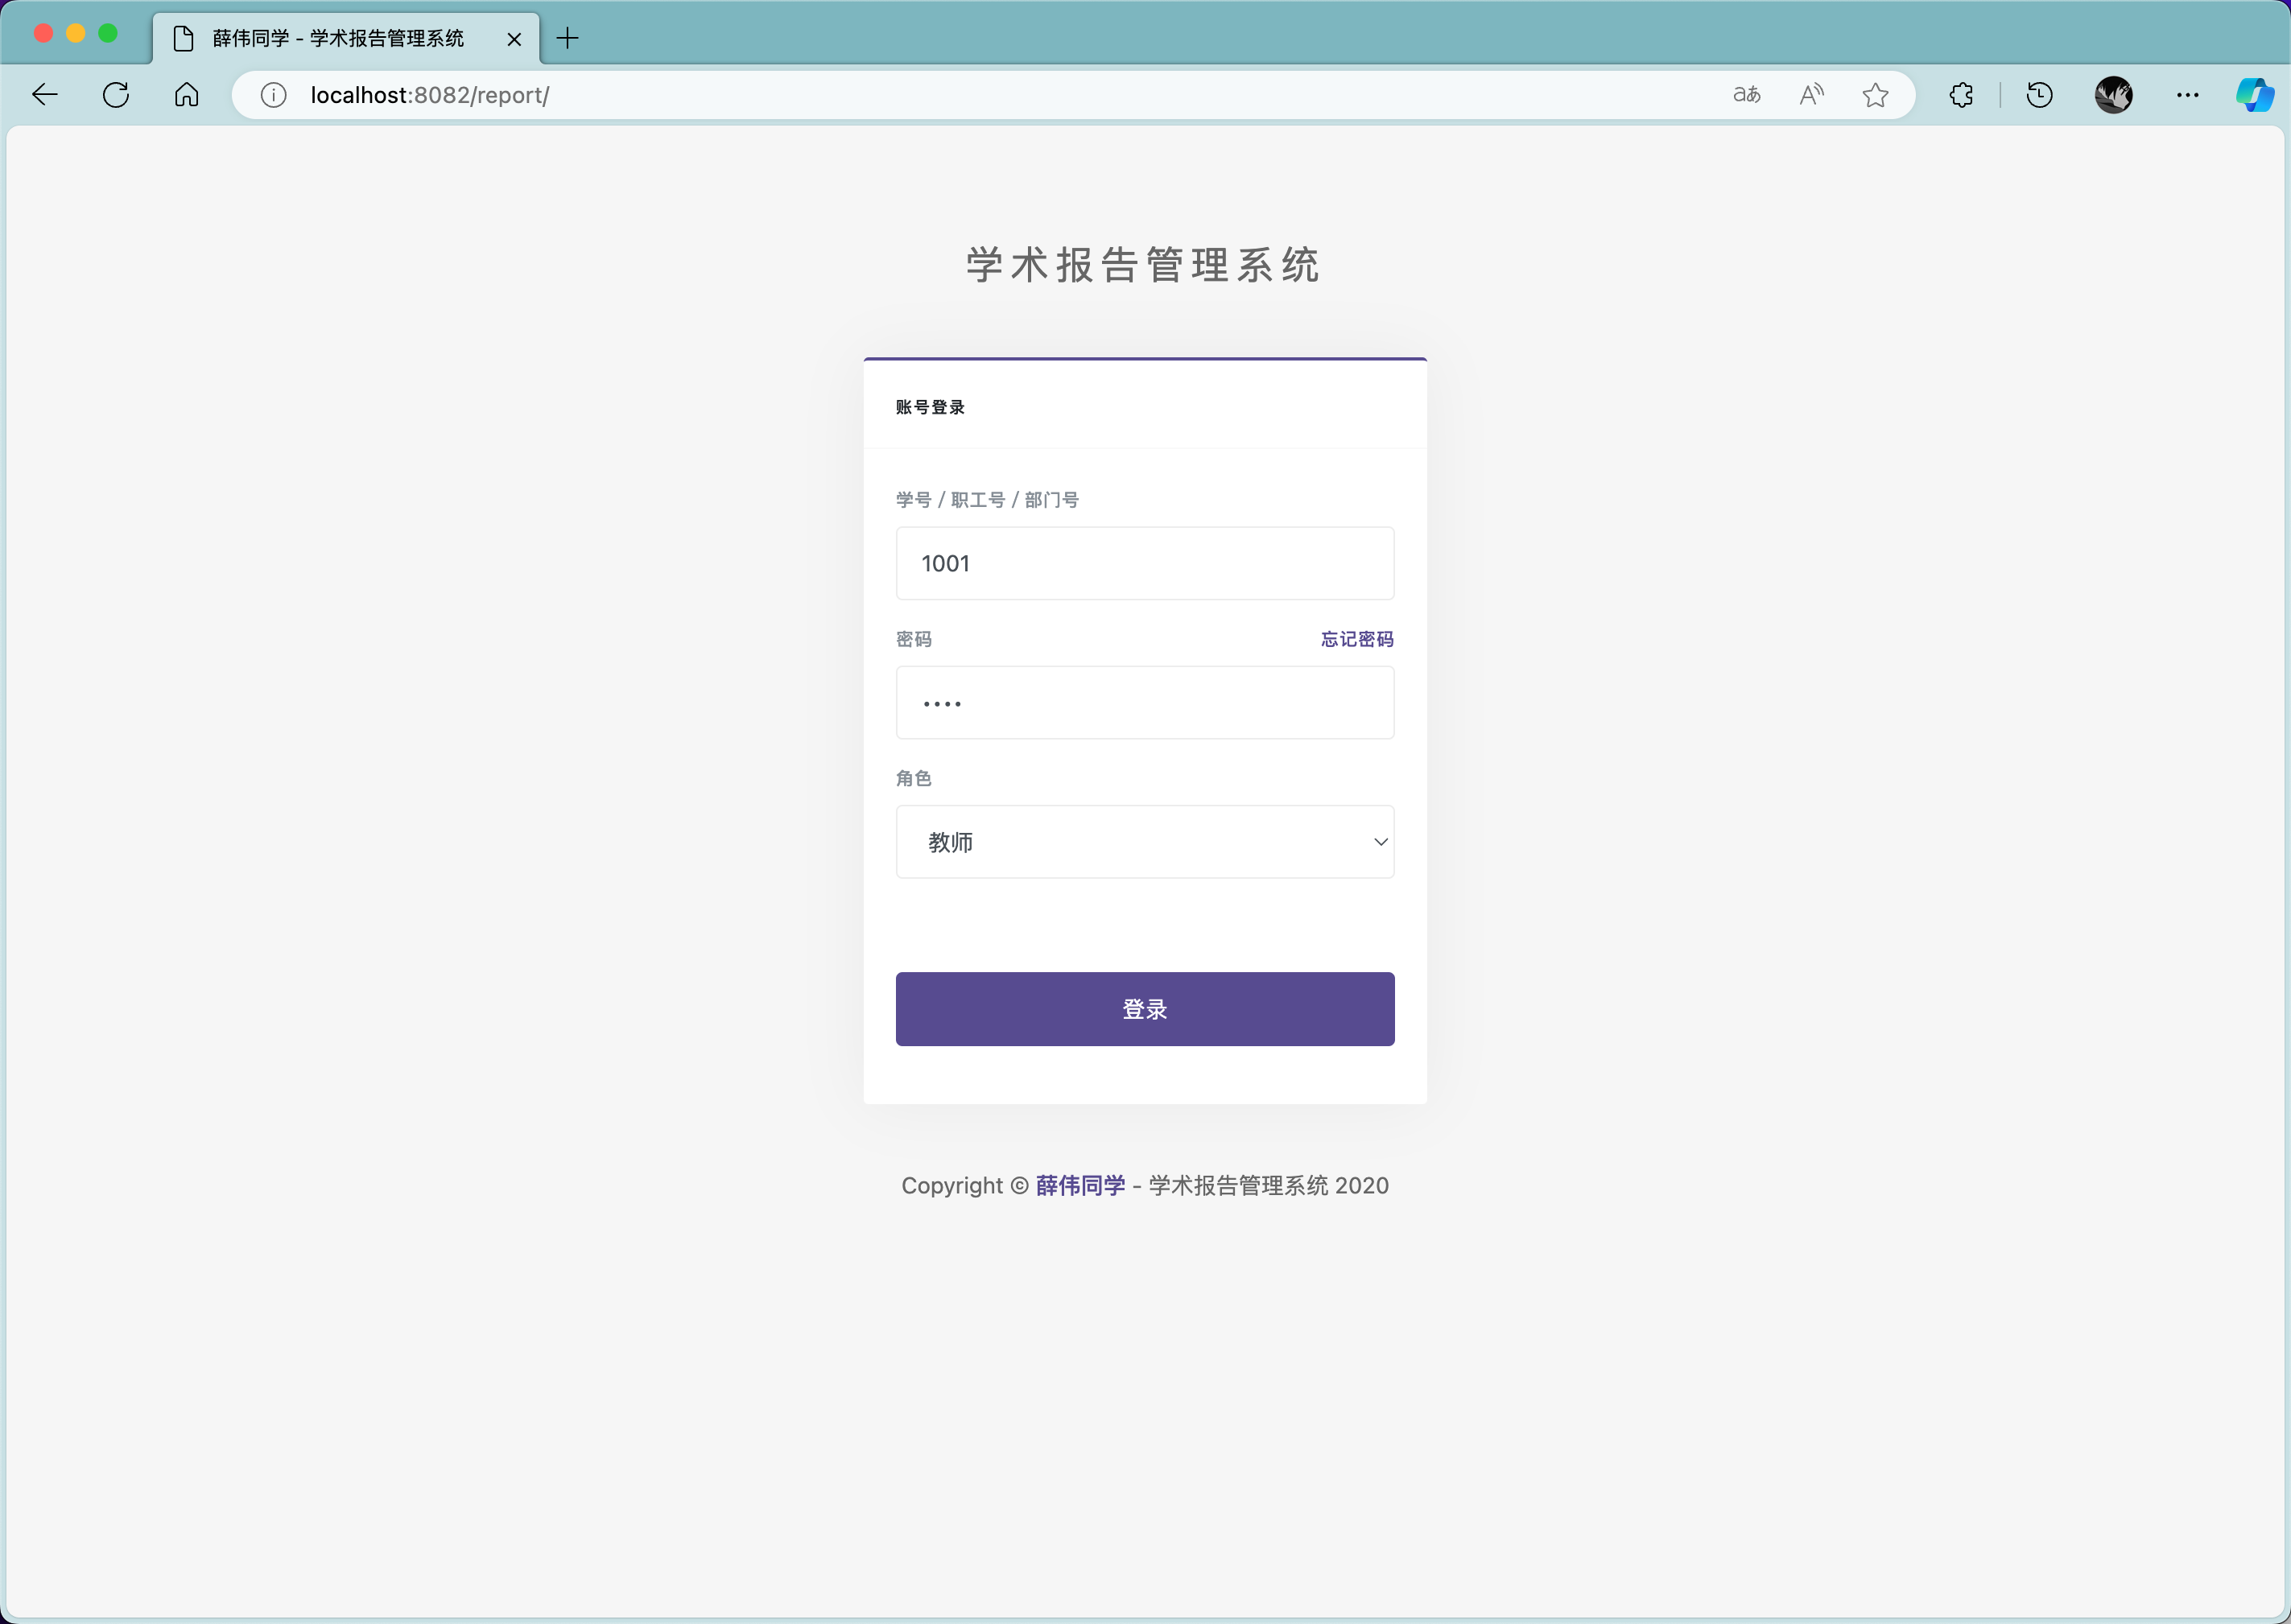Screen dimensions: 2291x1624
Task: Open the Copilot sidebar icon
Action: click(x=2254, y=95)
